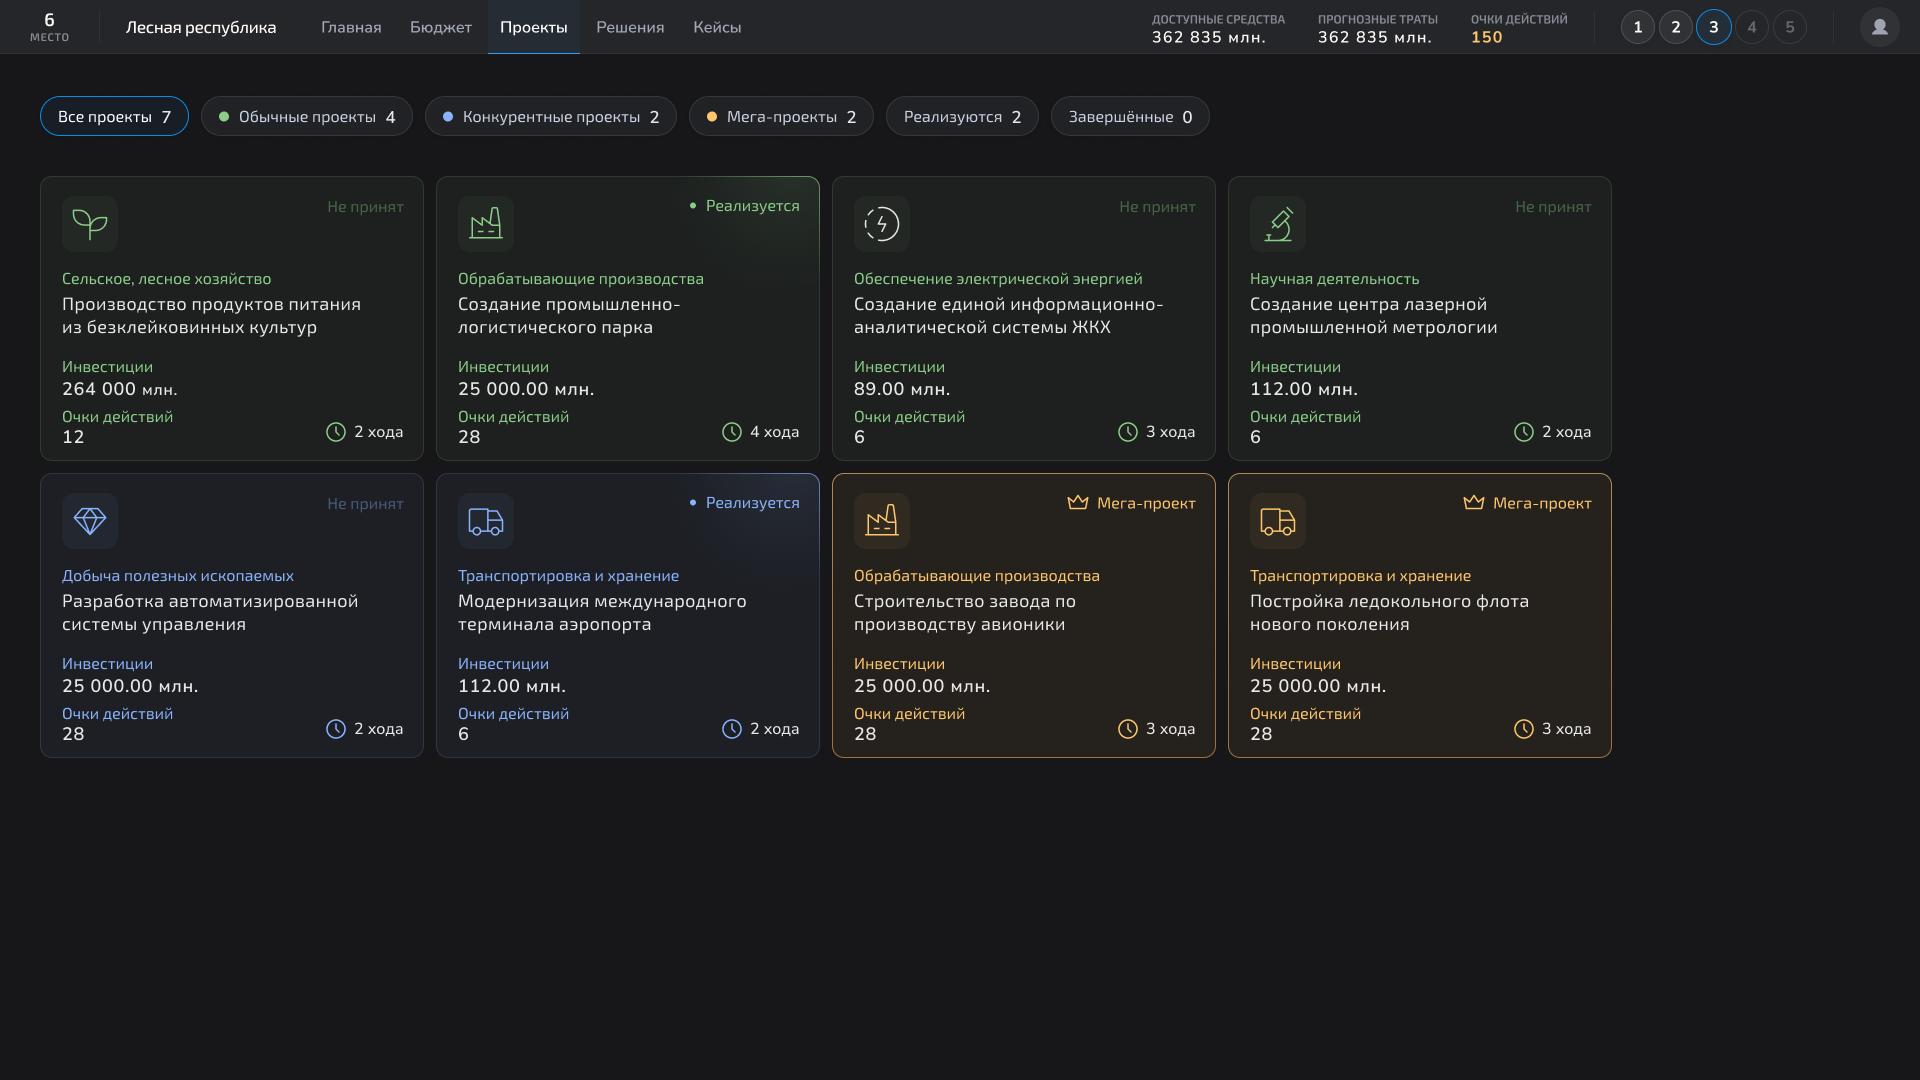Click the blue truck icon on airport terminal card
This screenshot has height=1080, width=1920.
point(486,521)
